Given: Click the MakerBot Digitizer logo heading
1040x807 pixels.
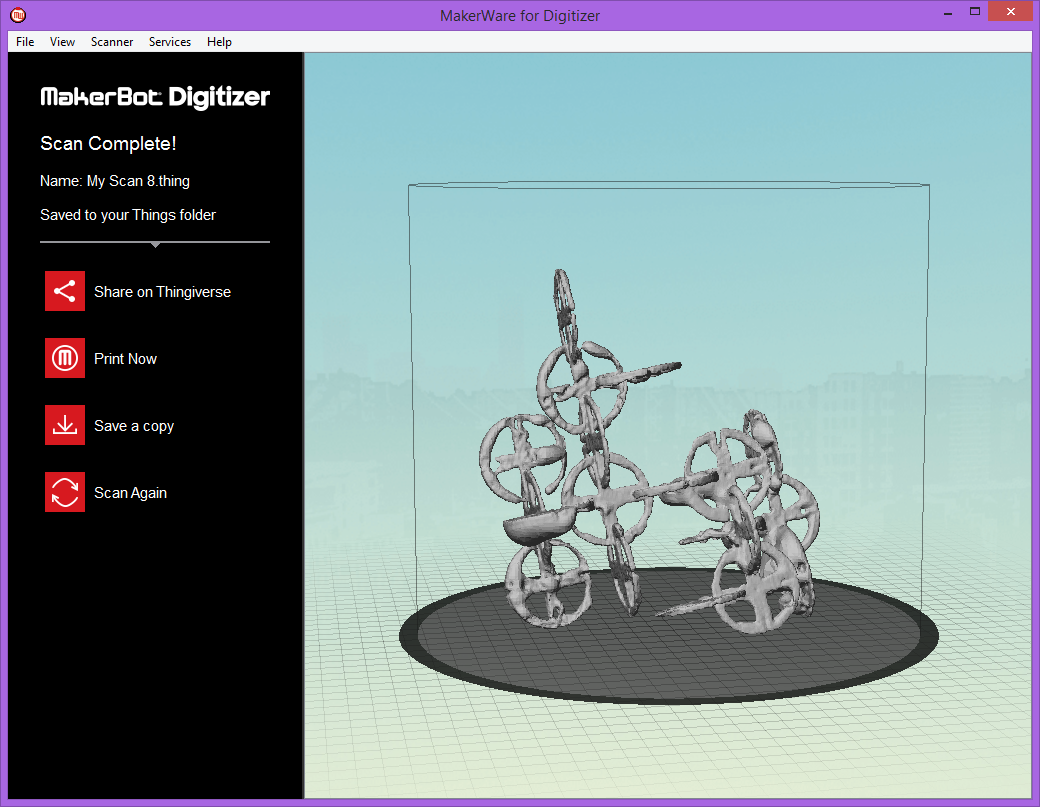Looking at the screenshot, I should [155, 97].
